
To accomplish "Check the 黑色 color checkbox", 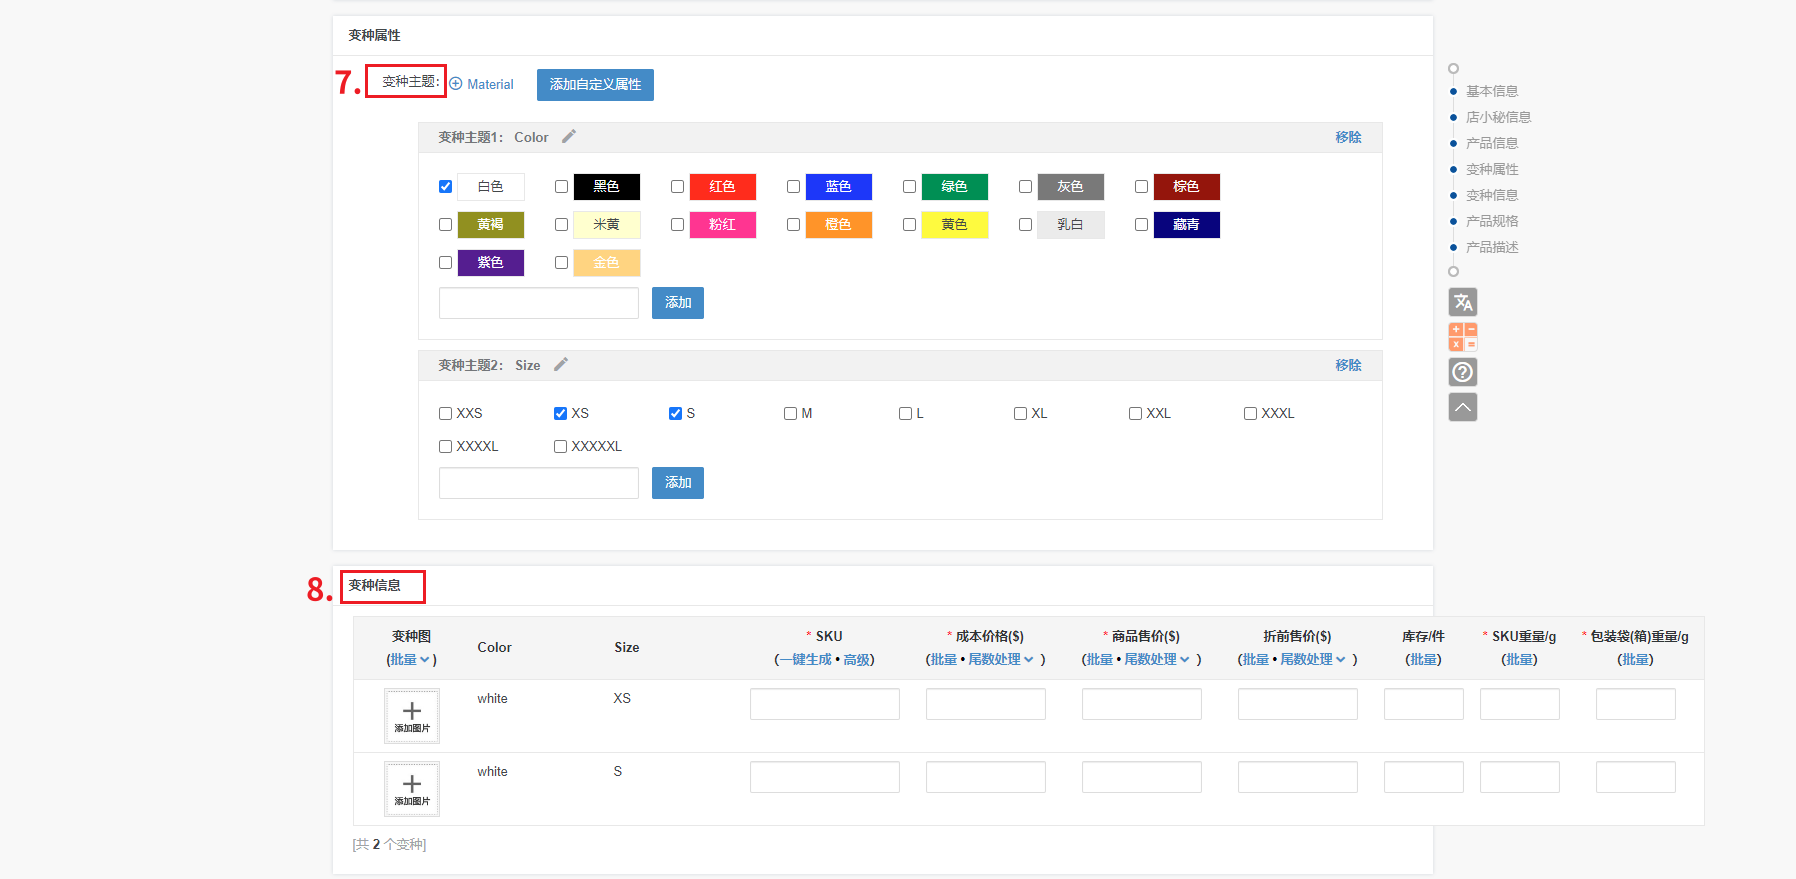I will (x=561, y=187).
